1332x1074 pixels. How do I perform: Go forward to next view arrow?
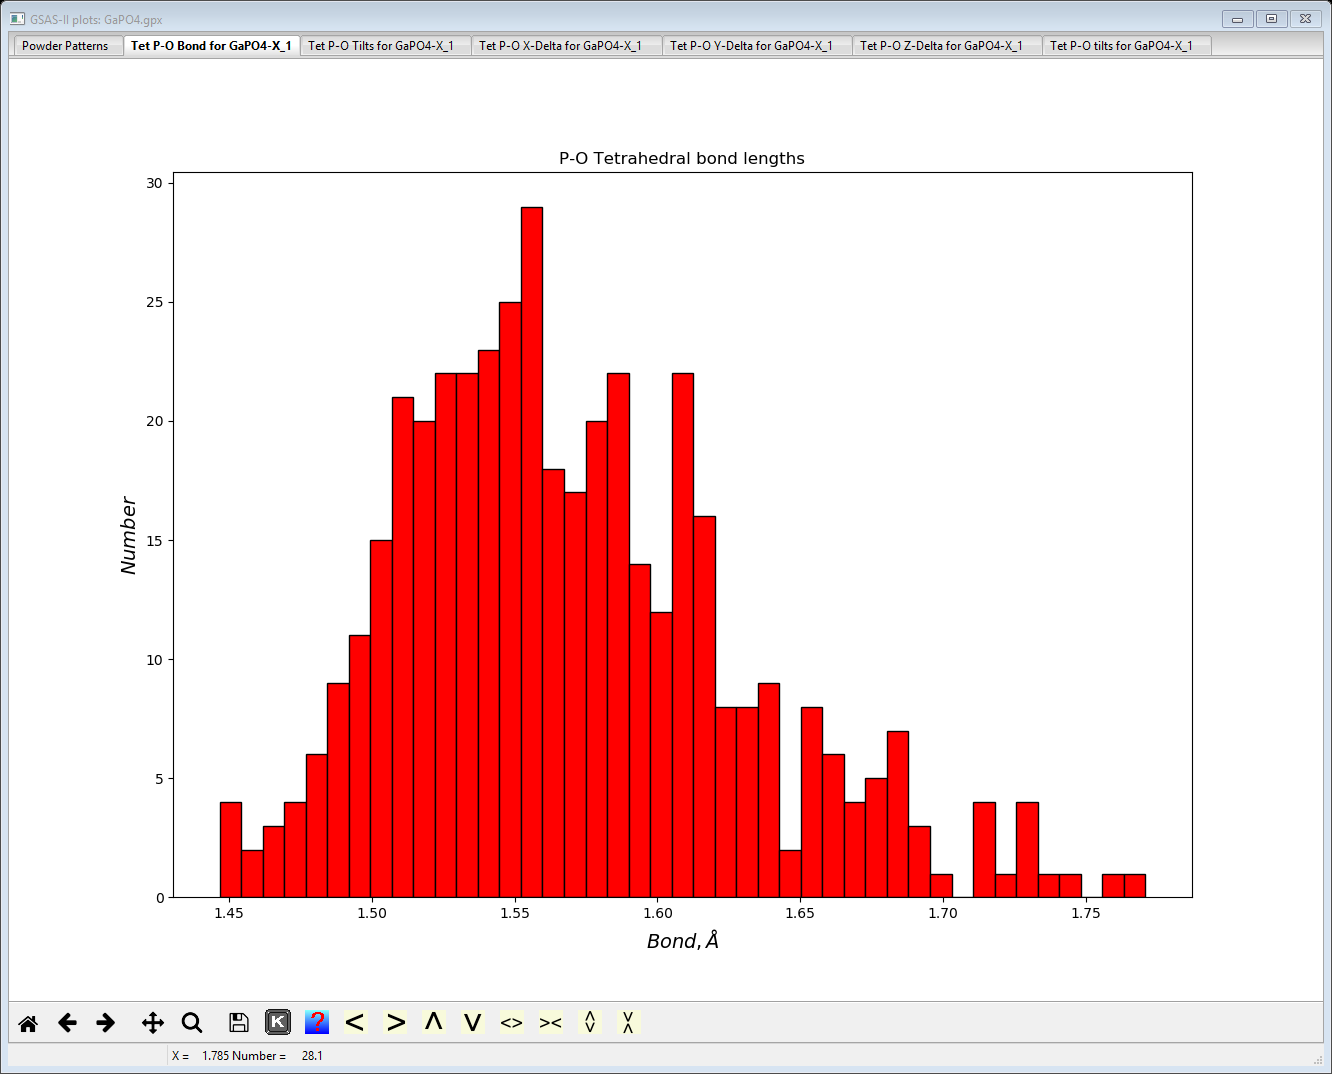point(105,1023)
